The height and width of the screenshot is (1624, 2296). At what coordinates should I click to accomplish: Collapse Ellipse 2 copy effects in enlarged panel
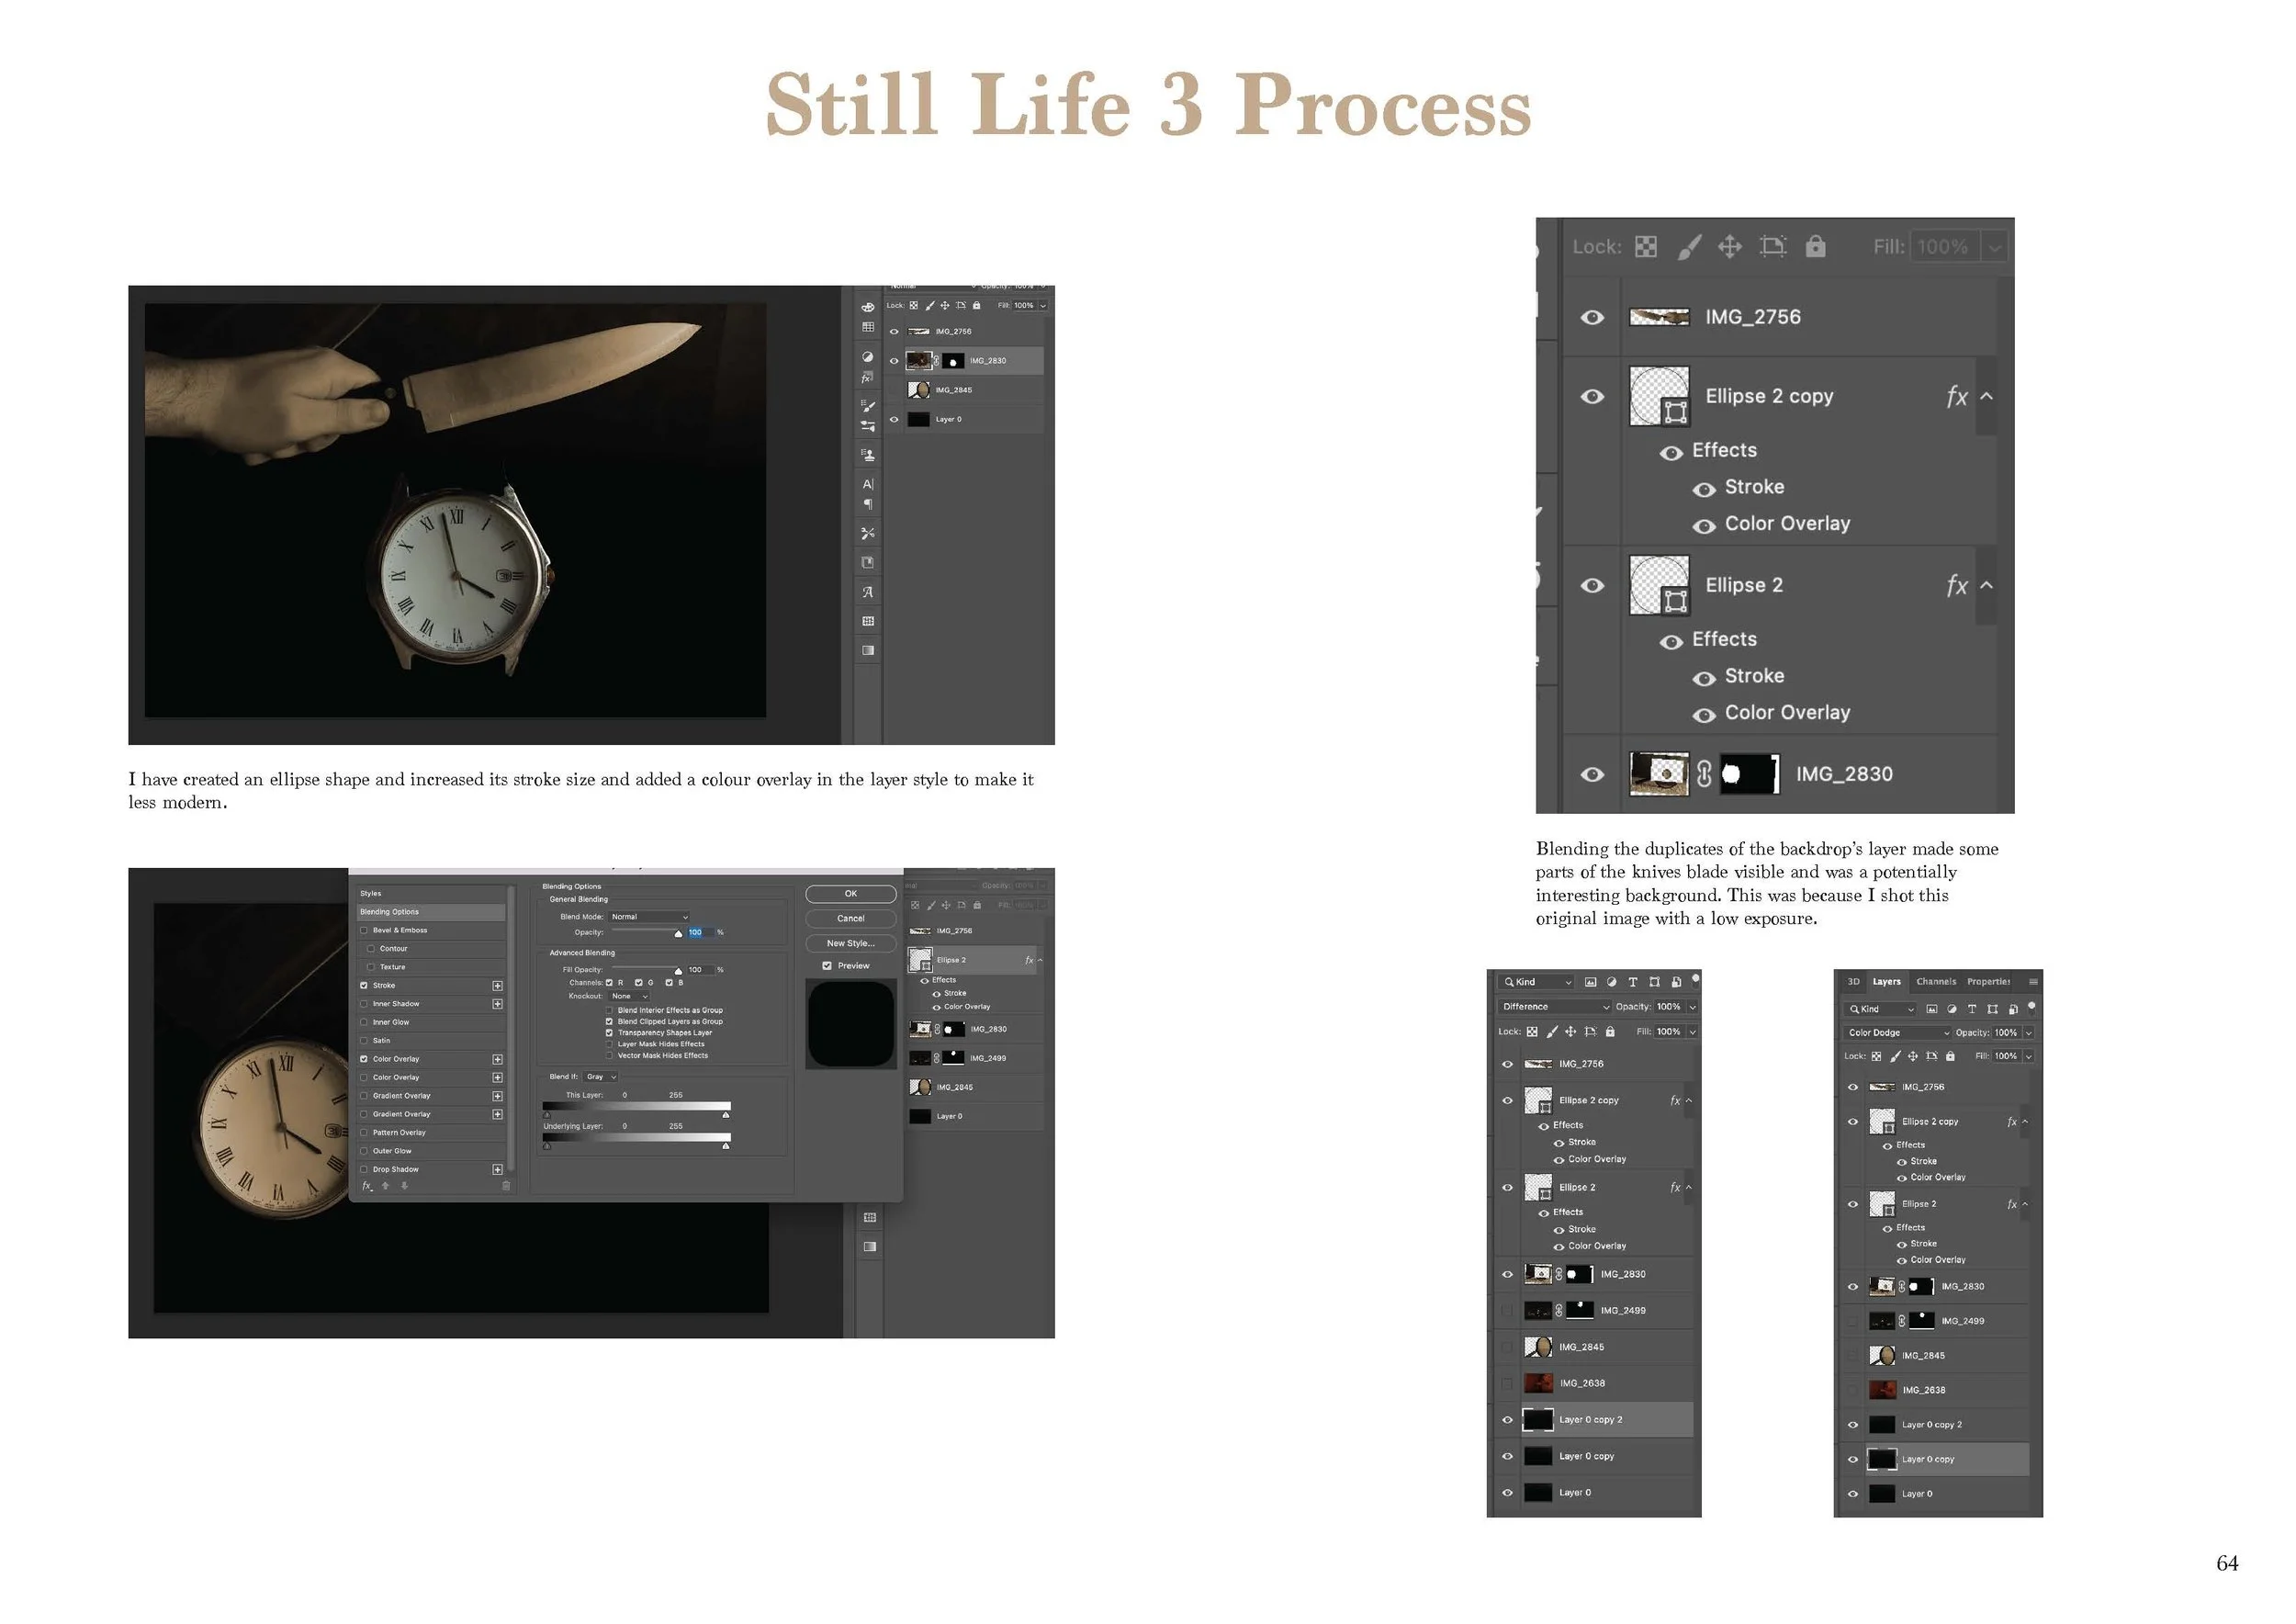click(1986, 397)
